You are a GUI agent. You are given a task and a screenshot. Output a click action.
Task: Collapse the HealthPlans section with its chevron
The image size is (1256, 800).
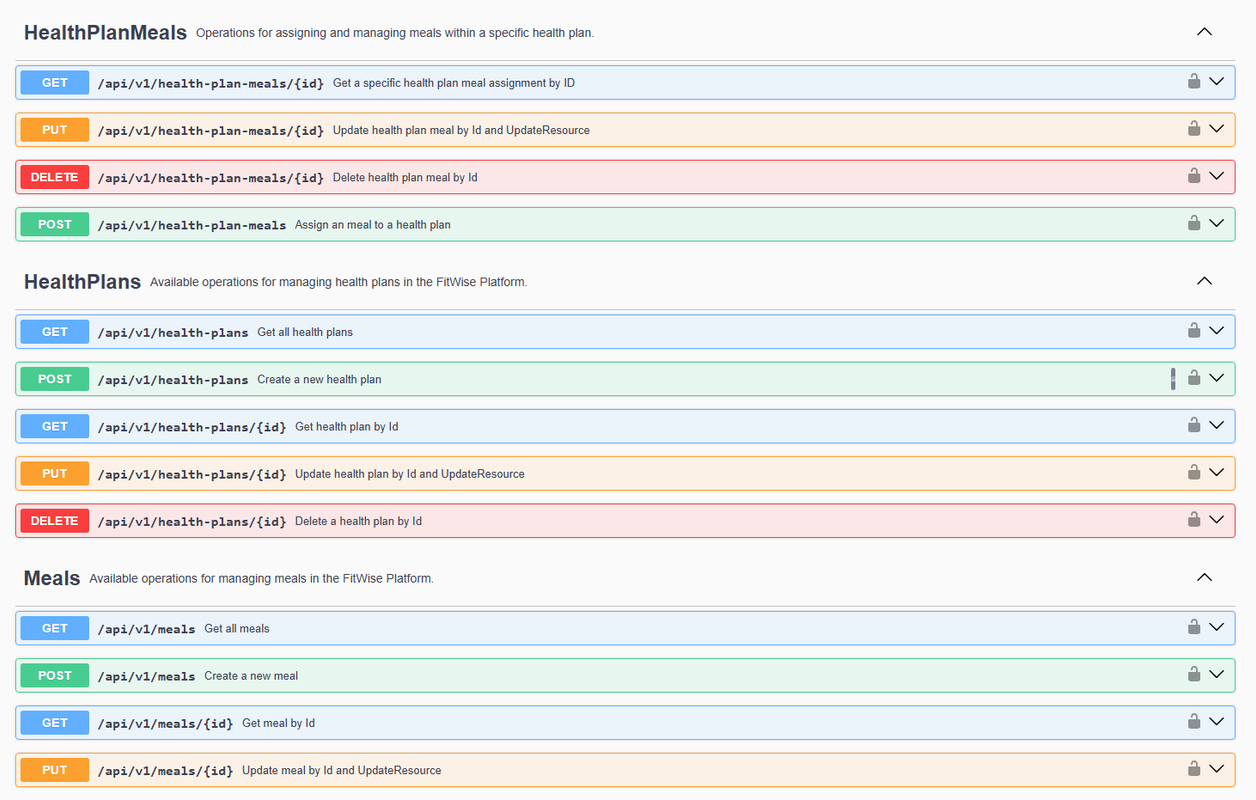tap(1205, 281)
